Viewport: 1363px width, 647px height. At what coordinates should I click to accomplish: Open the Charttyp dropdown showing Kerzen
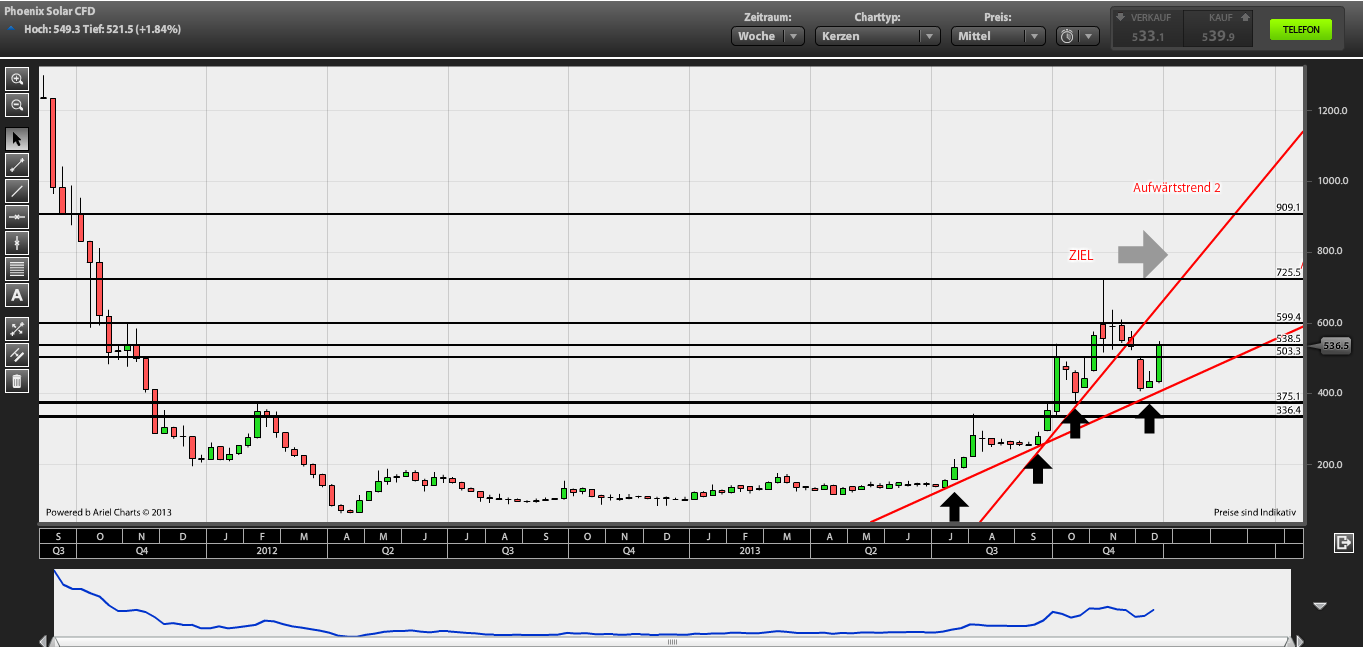(x=878, y=36)
